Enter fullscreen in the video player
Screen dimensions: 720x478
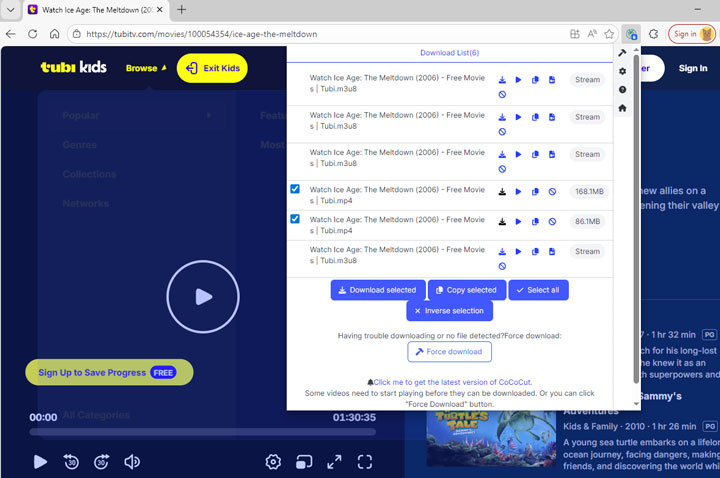click(365, 462)
